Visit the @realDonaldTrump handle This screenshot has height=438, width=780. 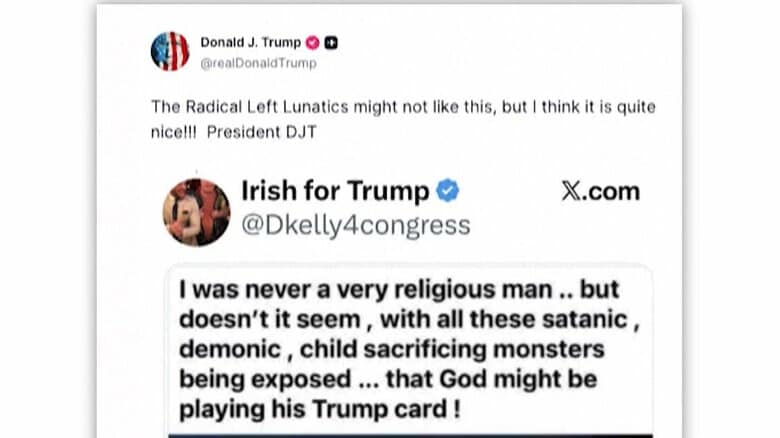pyautogui.click(x=258, y=63)
